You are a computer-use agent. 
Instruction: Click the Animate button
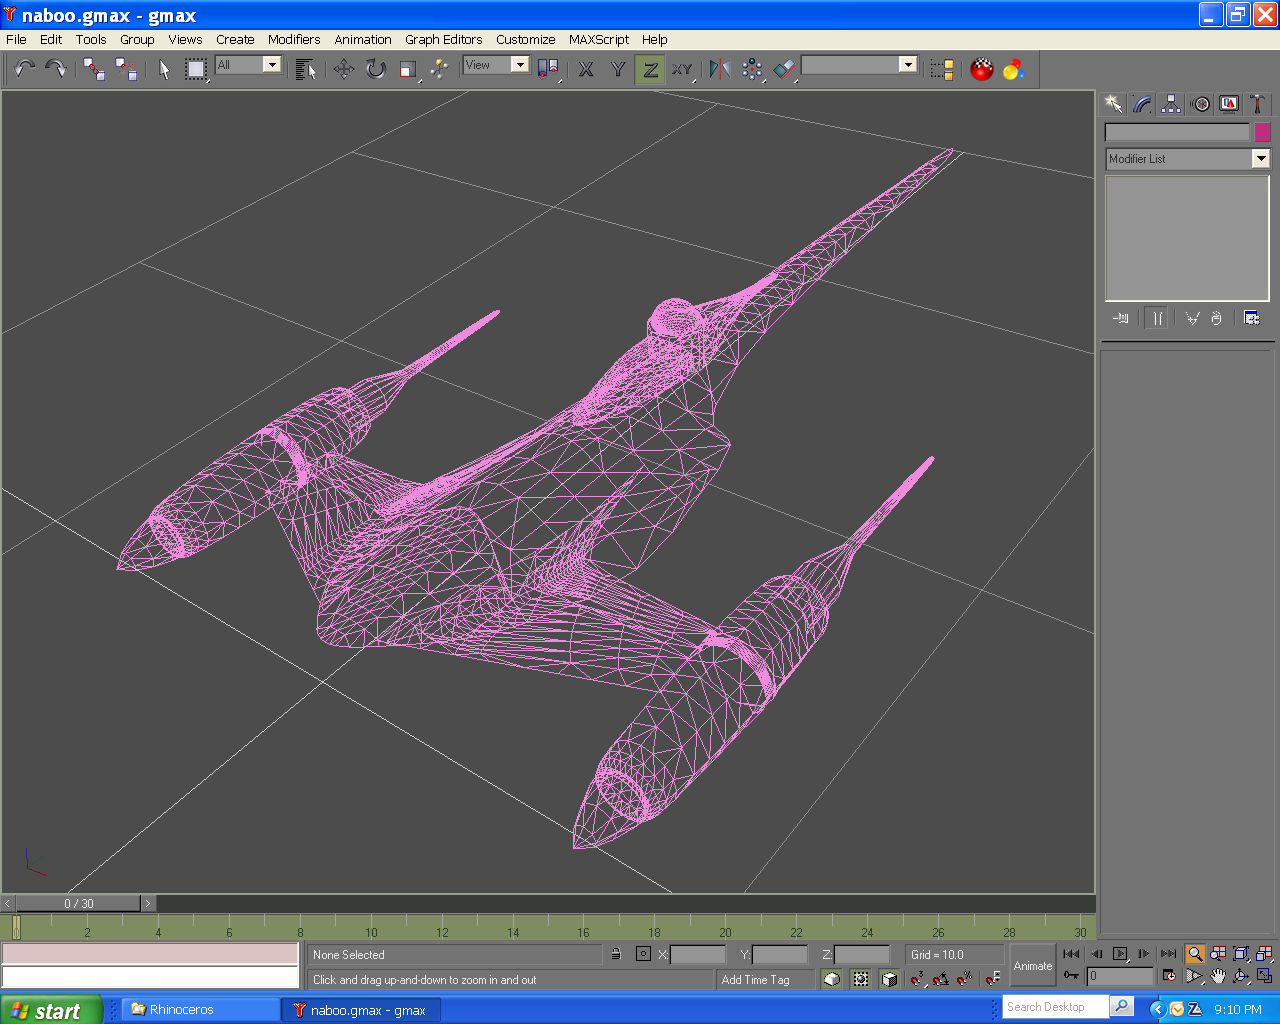[1033, 965]
